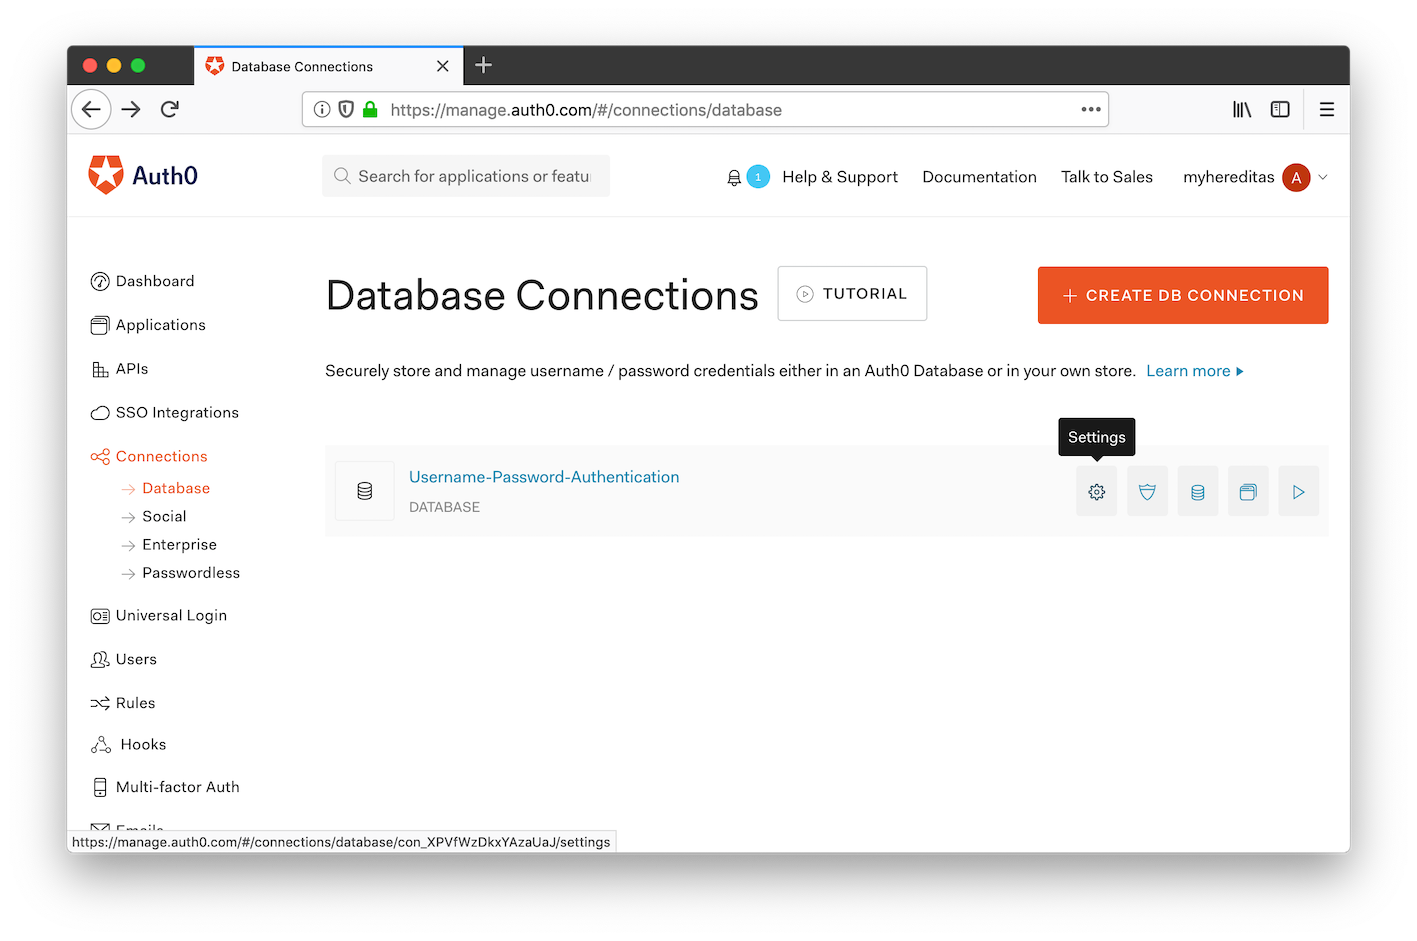Close the Database Connections tab
The height and width of the screenshot is (941, 1417).
pyautogui.click(x=443, y=66)
